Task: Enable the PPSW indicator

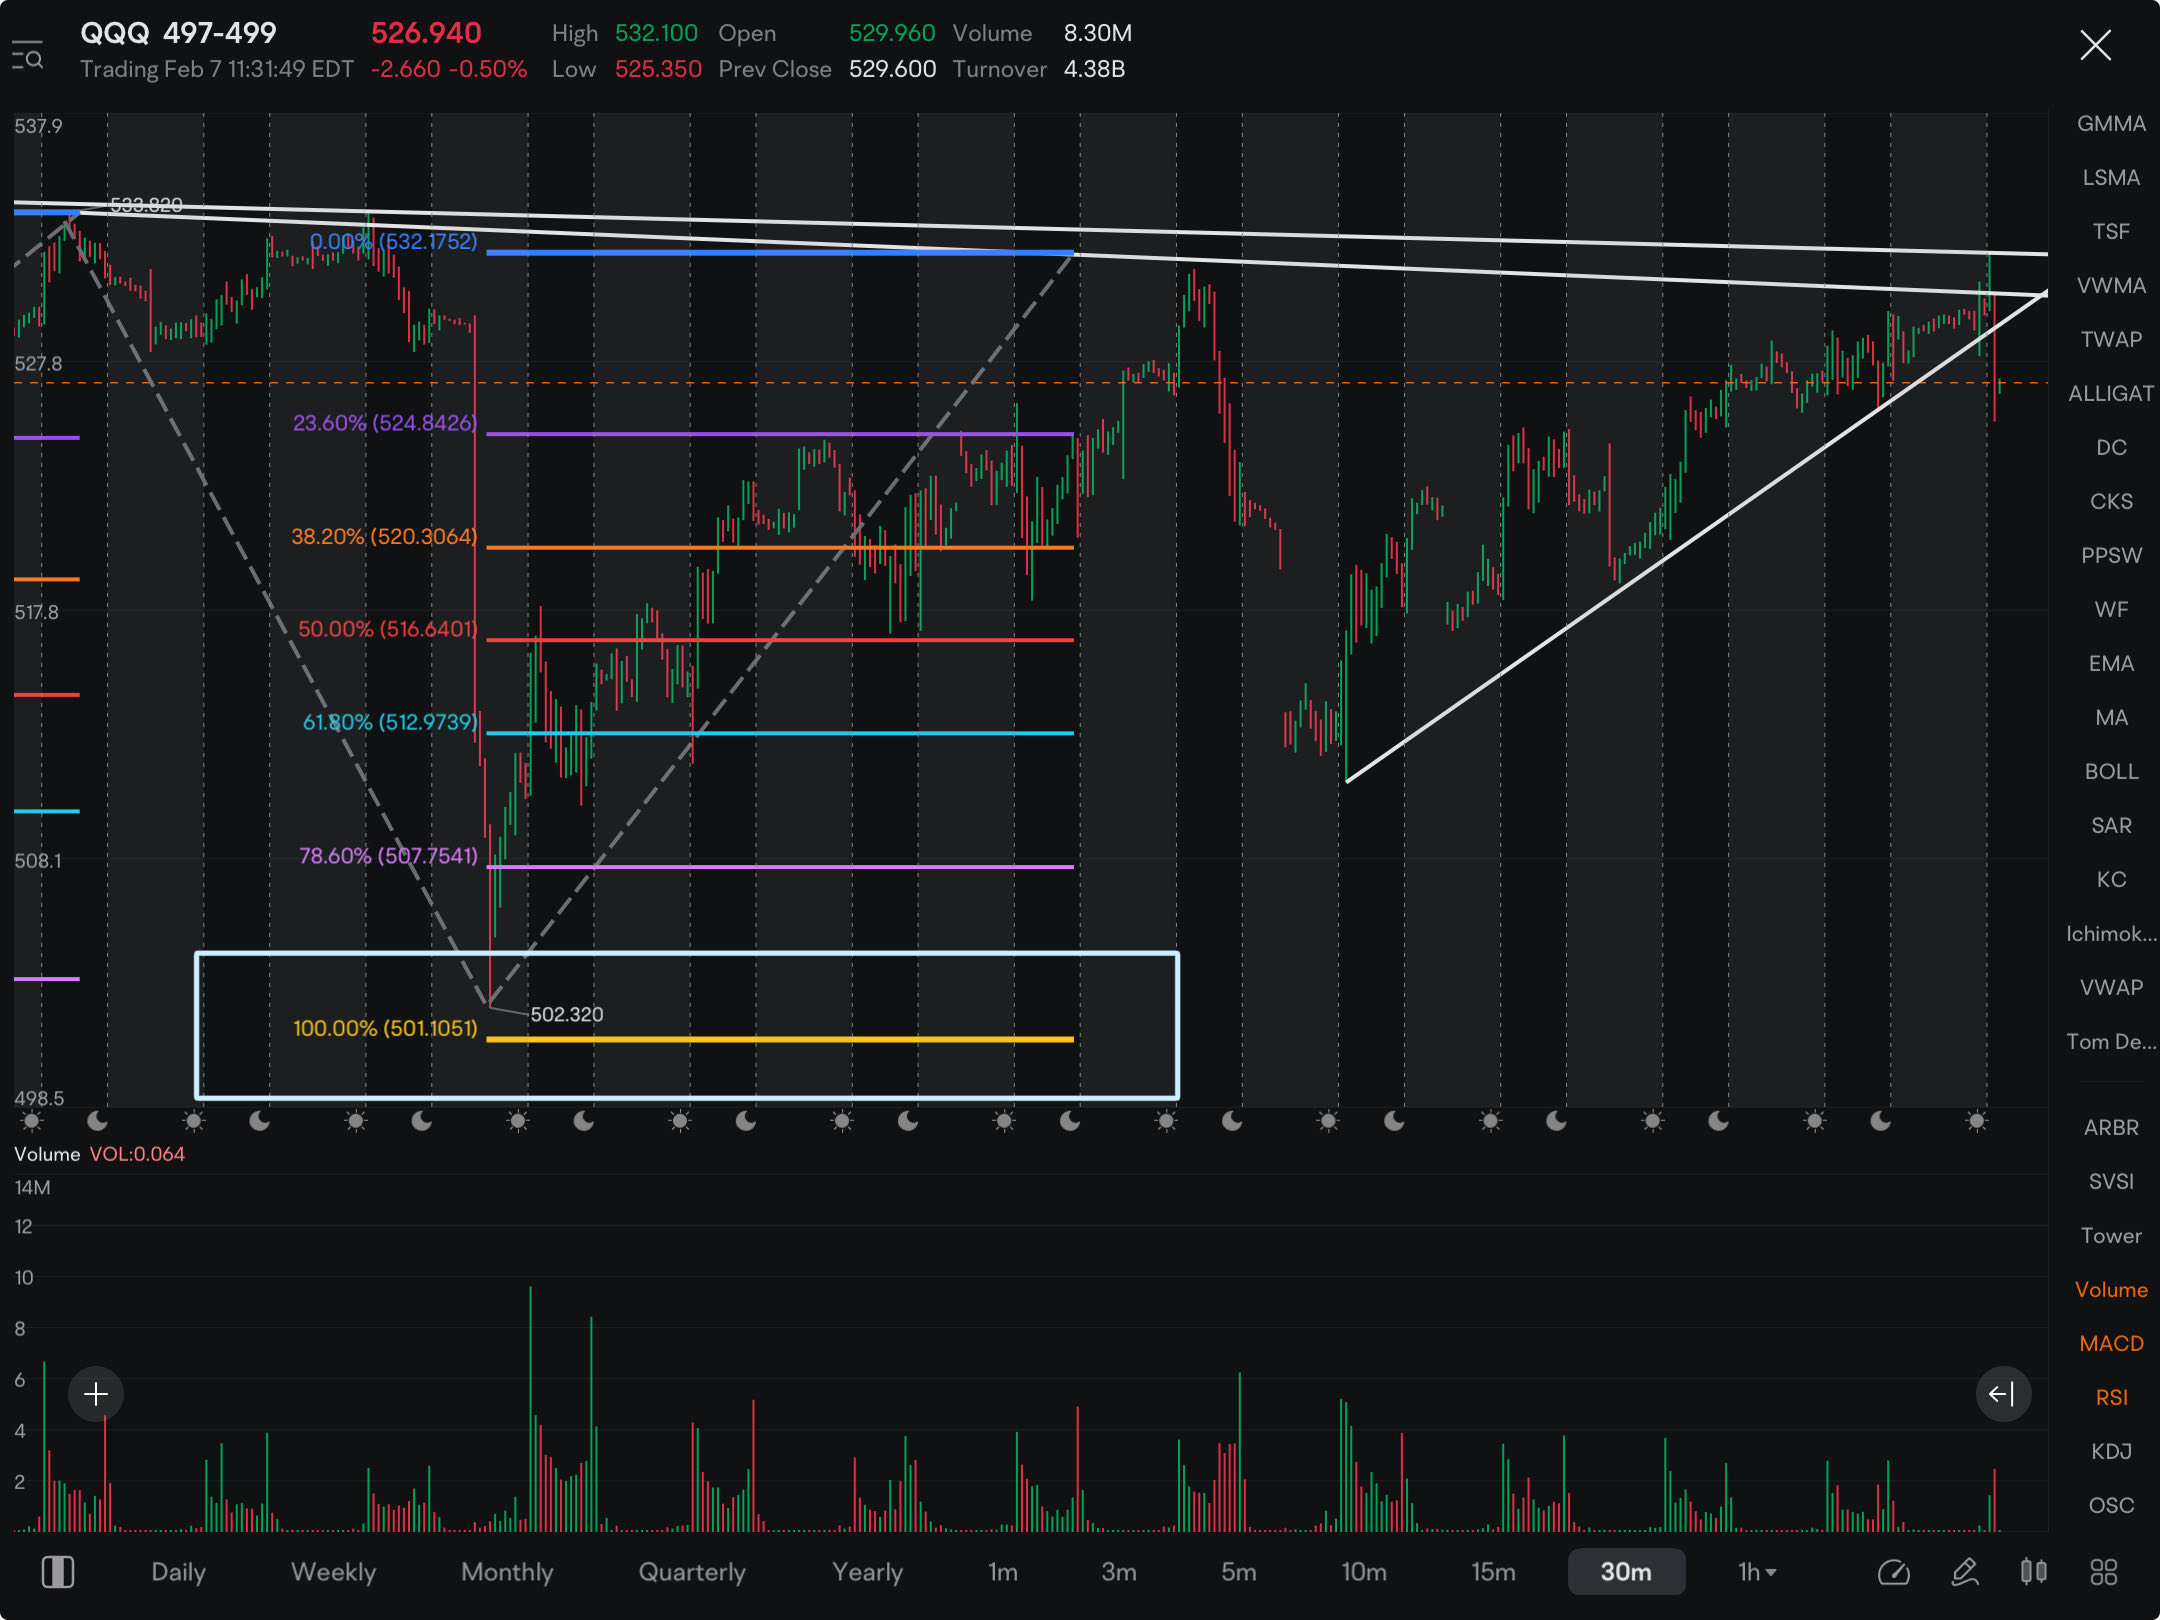Action: click(2111, 556)
